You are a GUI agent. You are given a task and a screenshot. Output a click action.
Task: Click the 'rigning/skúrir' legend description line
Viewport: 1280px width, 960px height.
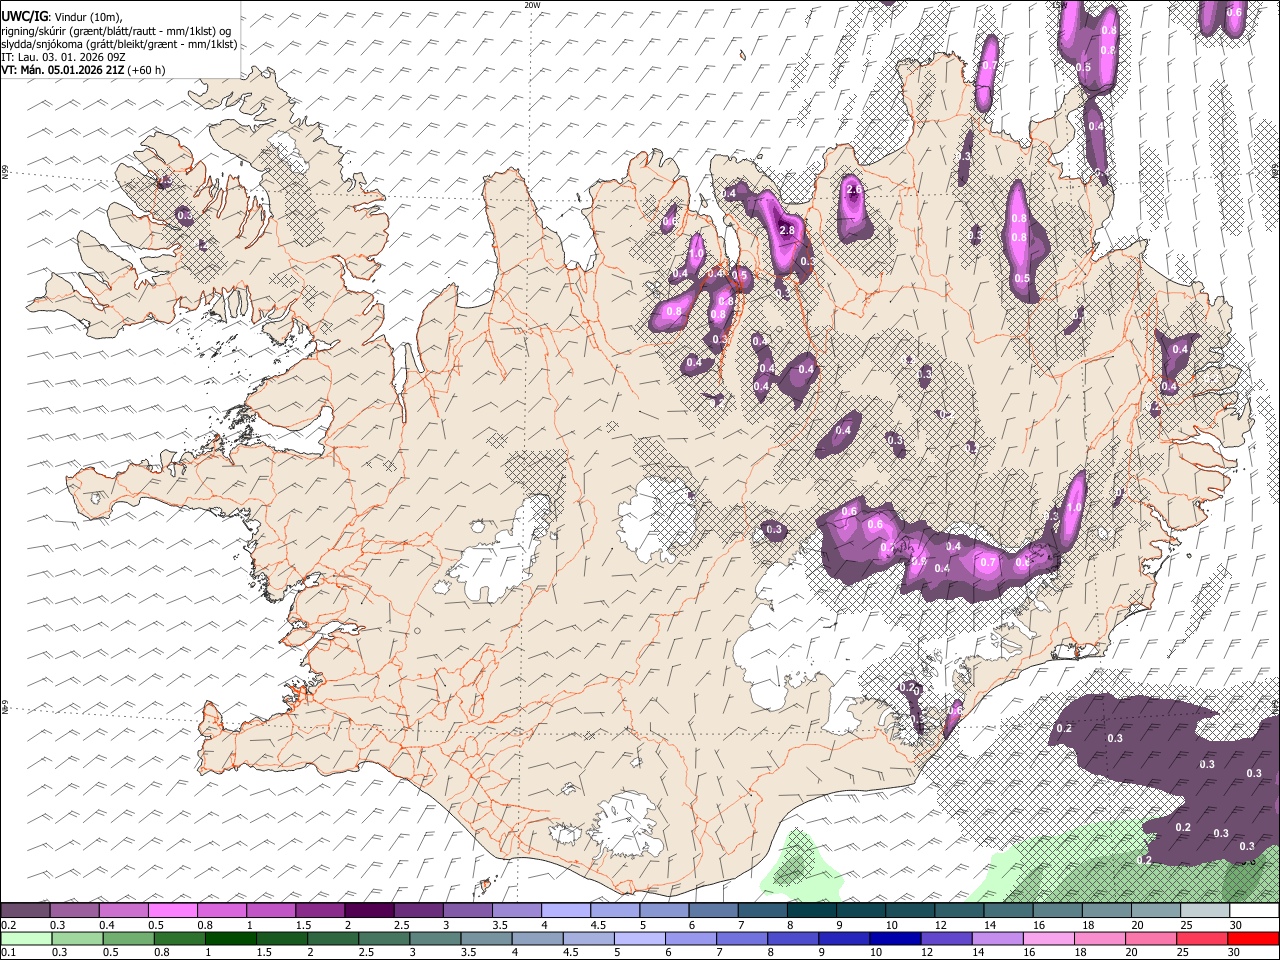pyautogui.click(x=116, y=30)
